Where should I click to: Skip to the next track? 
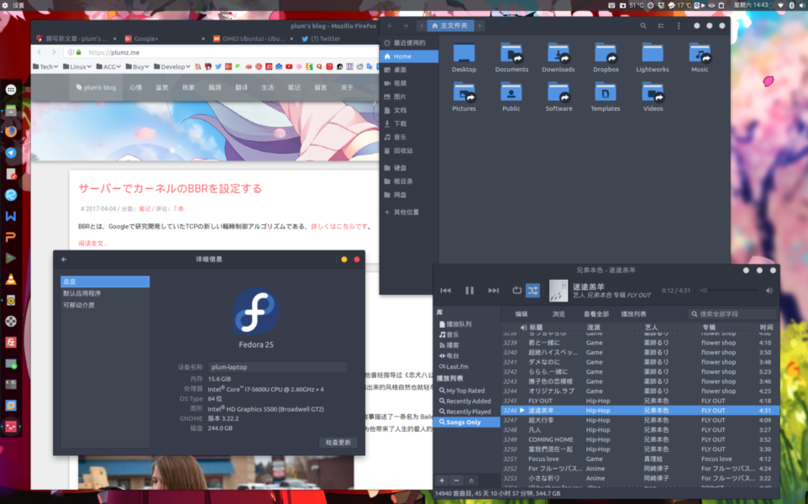493,291
